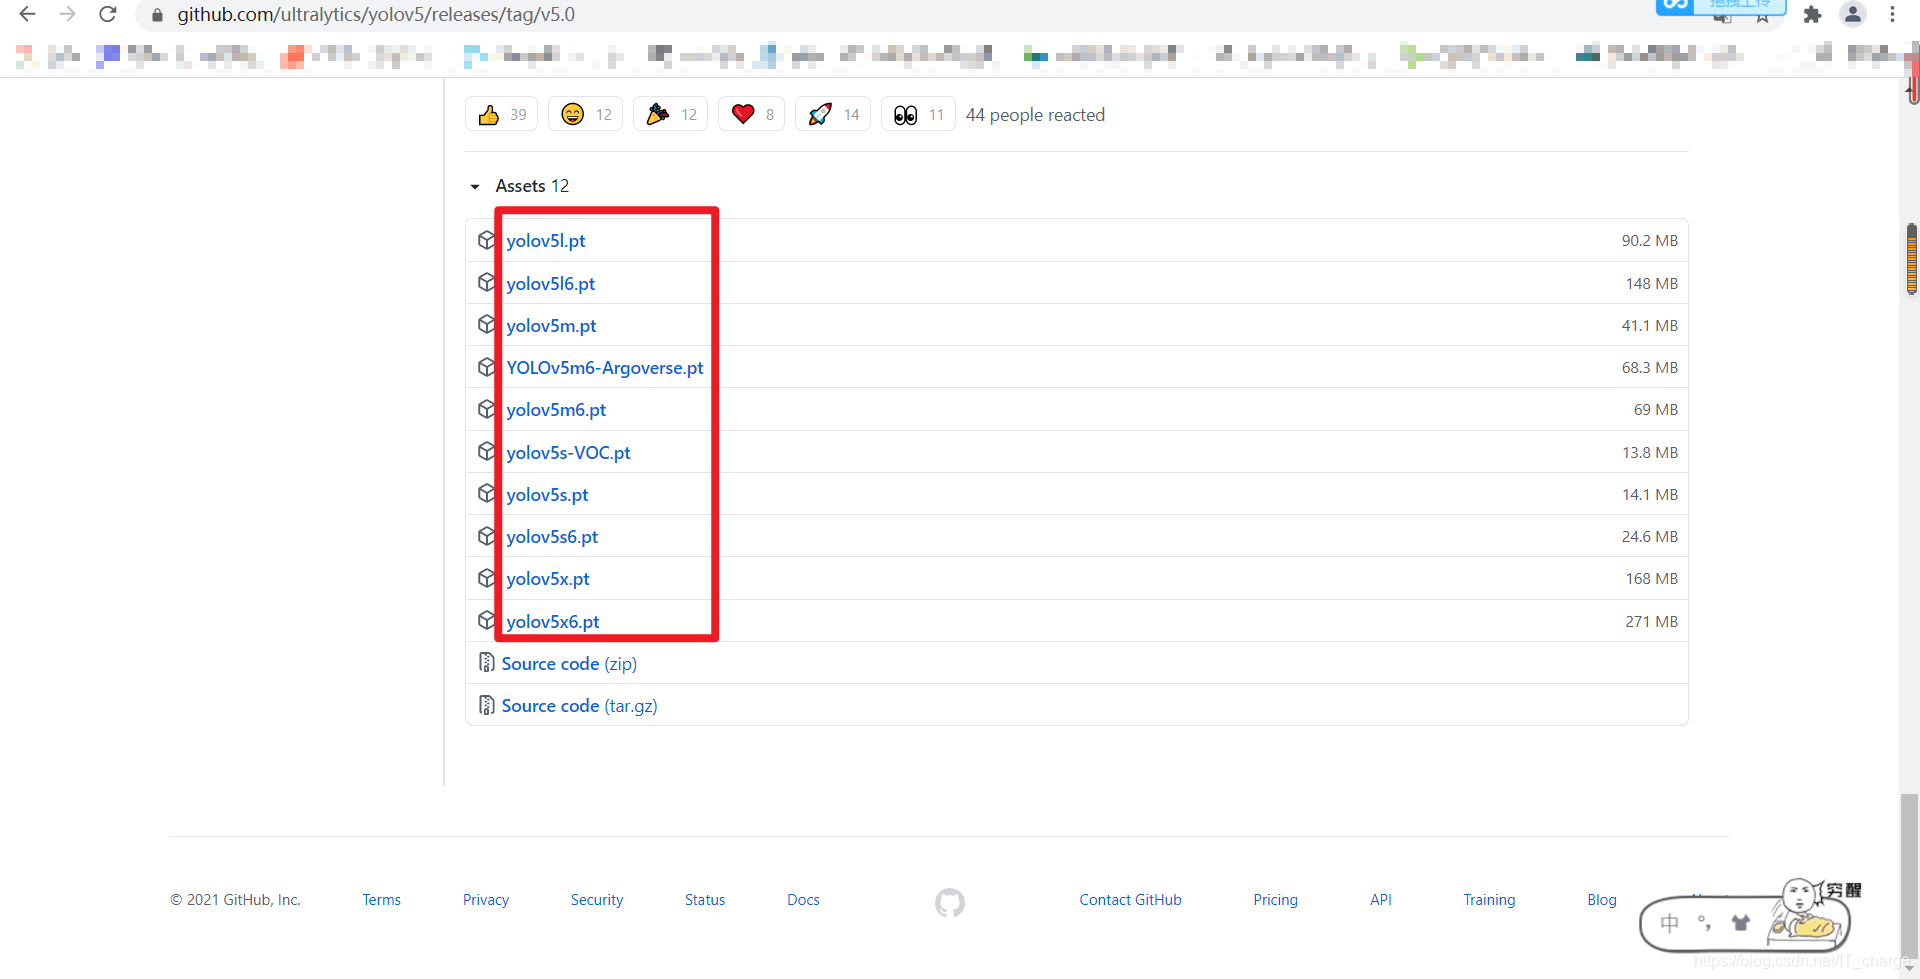
Task: Download yolov5x6.pt asset
Action: pyautogui.click(x=553, y=622)
